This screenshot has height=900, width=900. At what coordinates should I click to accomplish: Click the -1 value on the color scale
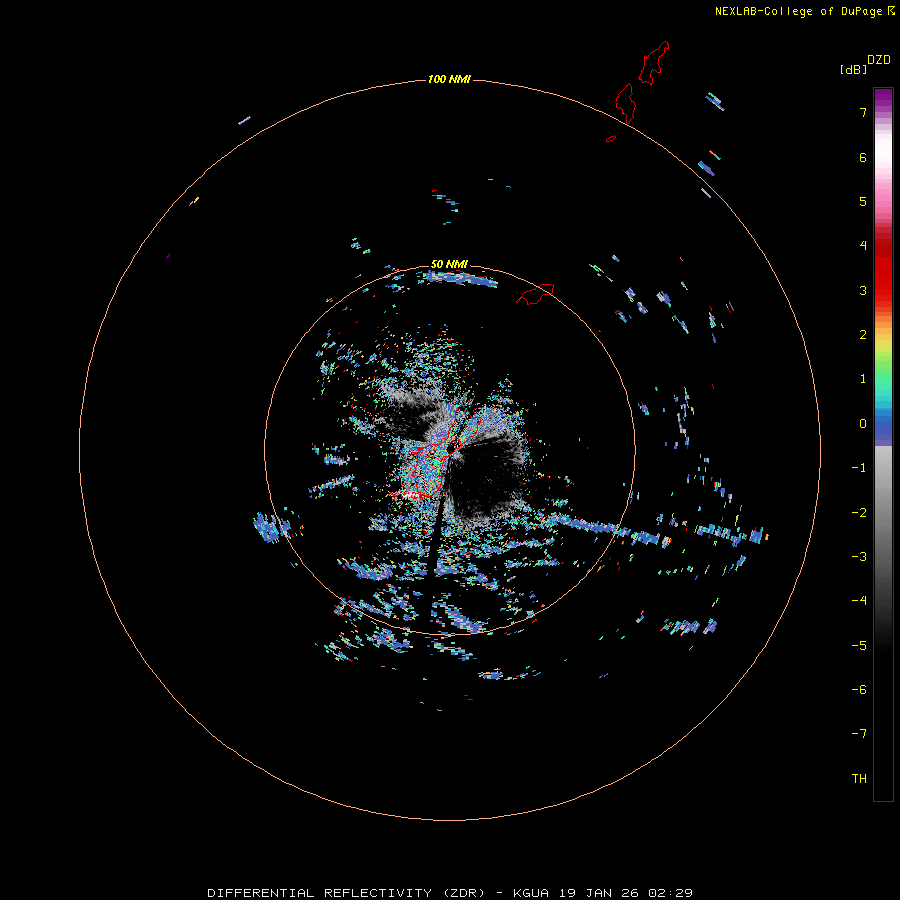[x=859, y=468]
